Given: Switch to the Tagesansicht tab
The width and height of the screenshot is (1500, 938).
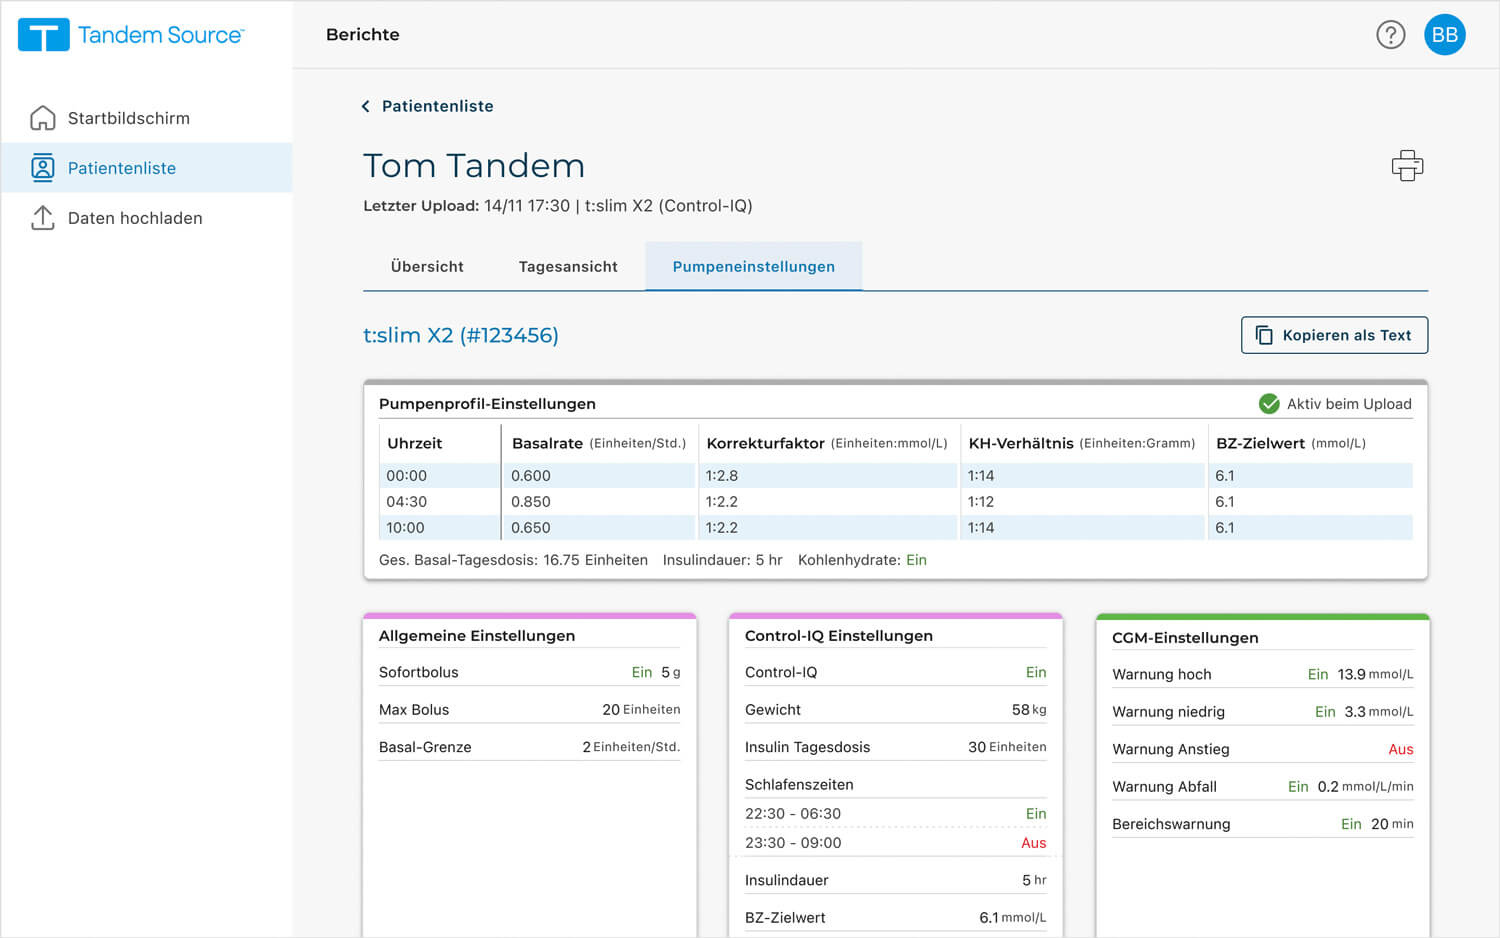Looking at the screenshot, I should [568, 266].
